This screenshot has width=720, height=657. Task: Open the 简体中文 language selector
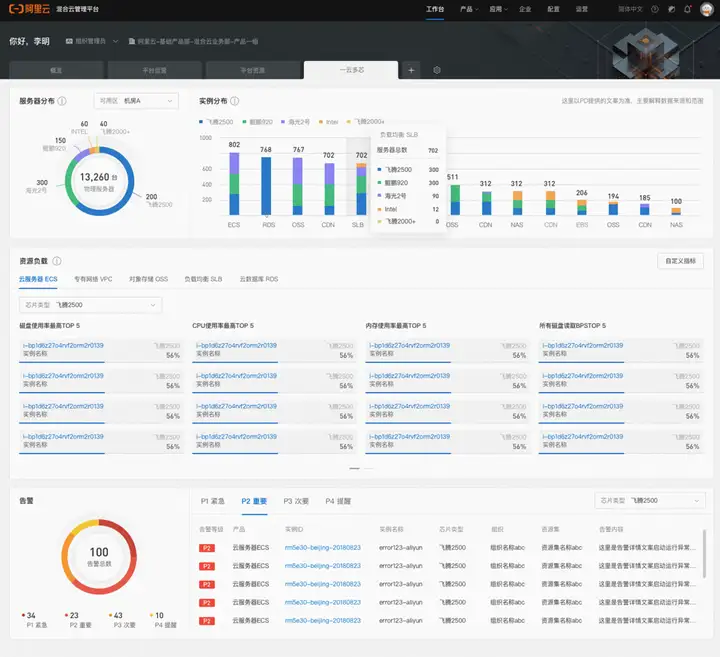[630, 9]
